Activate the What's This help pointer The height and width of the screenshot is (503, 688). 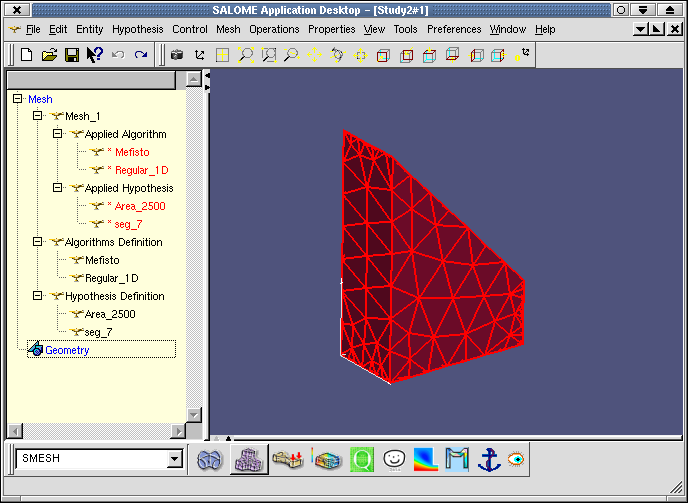[94, 55]
